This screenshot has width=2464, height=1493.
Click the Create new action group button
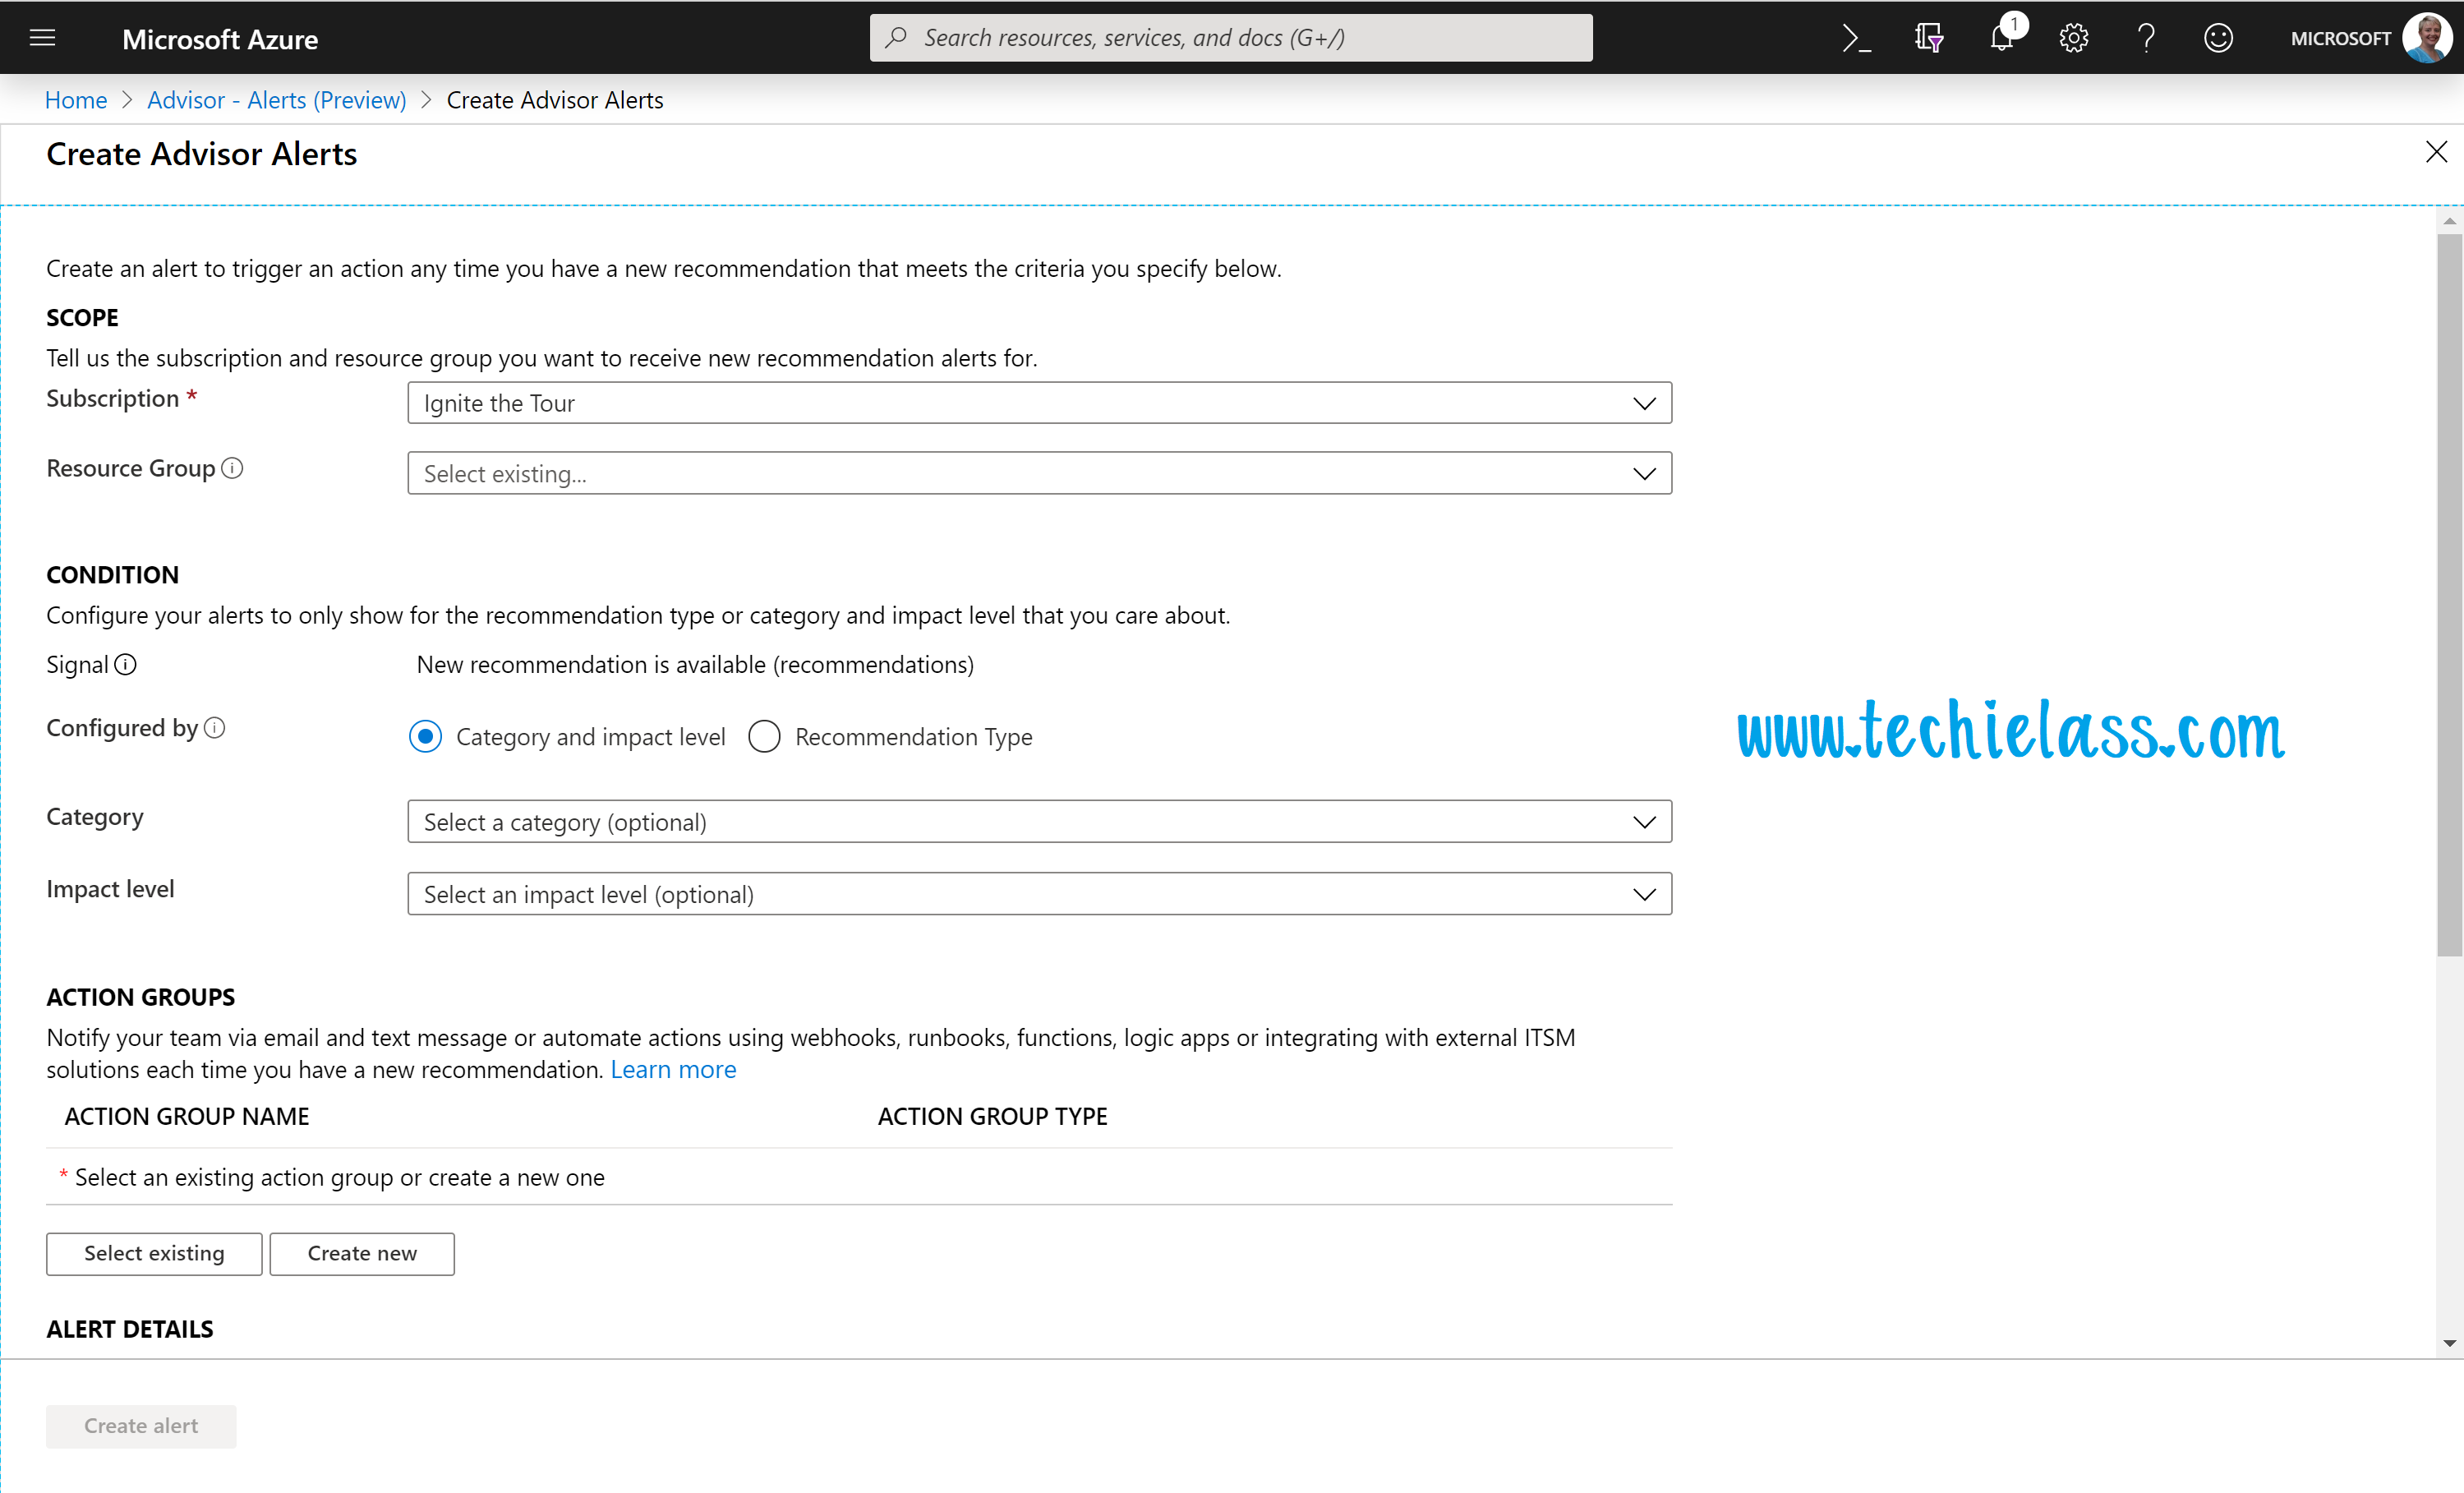coord(362,1251)
